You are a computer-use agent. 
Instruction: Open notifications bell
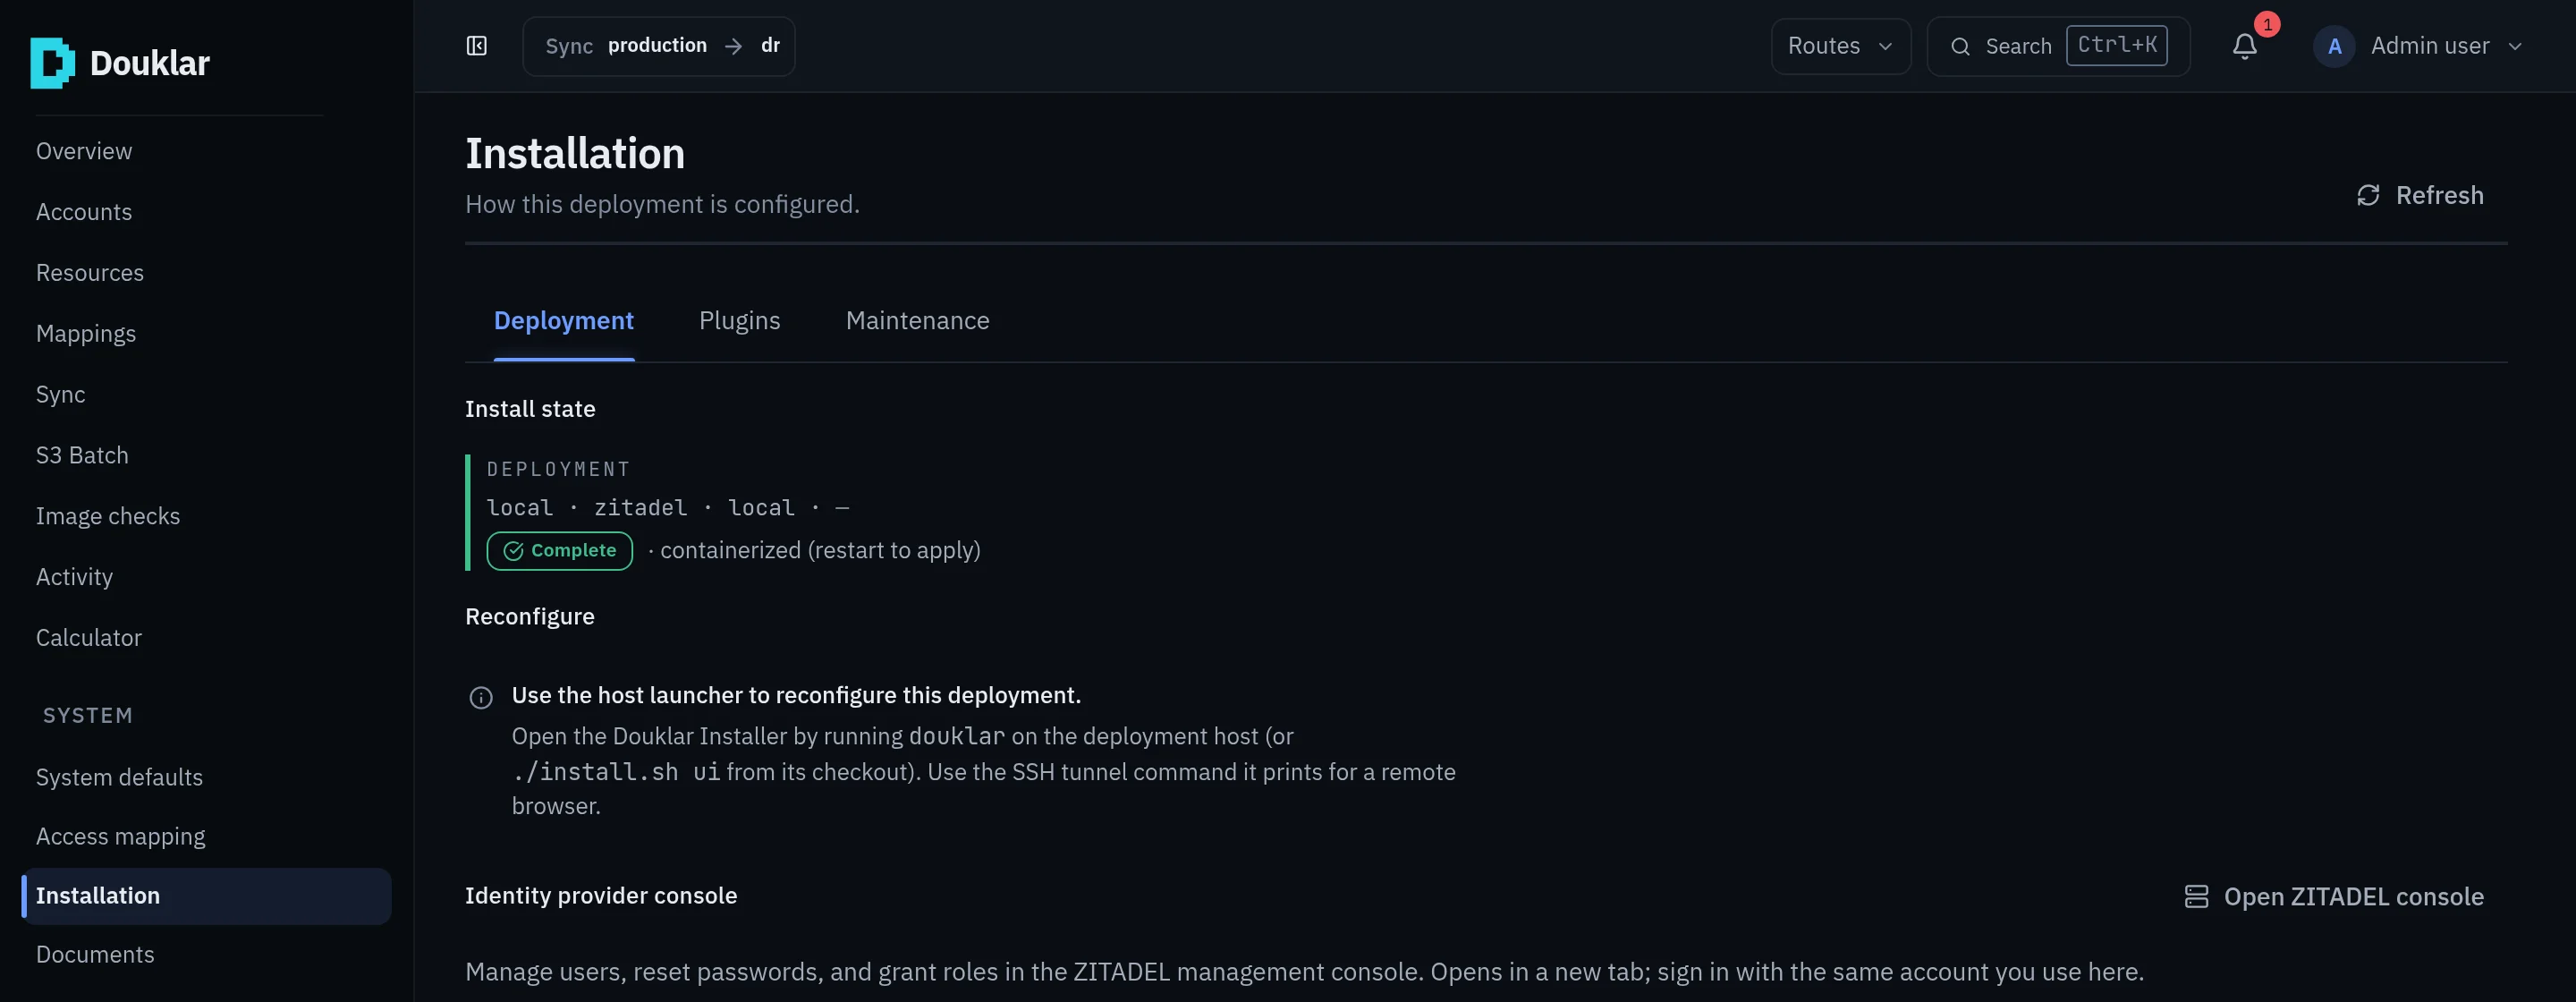click(2245, 46)
